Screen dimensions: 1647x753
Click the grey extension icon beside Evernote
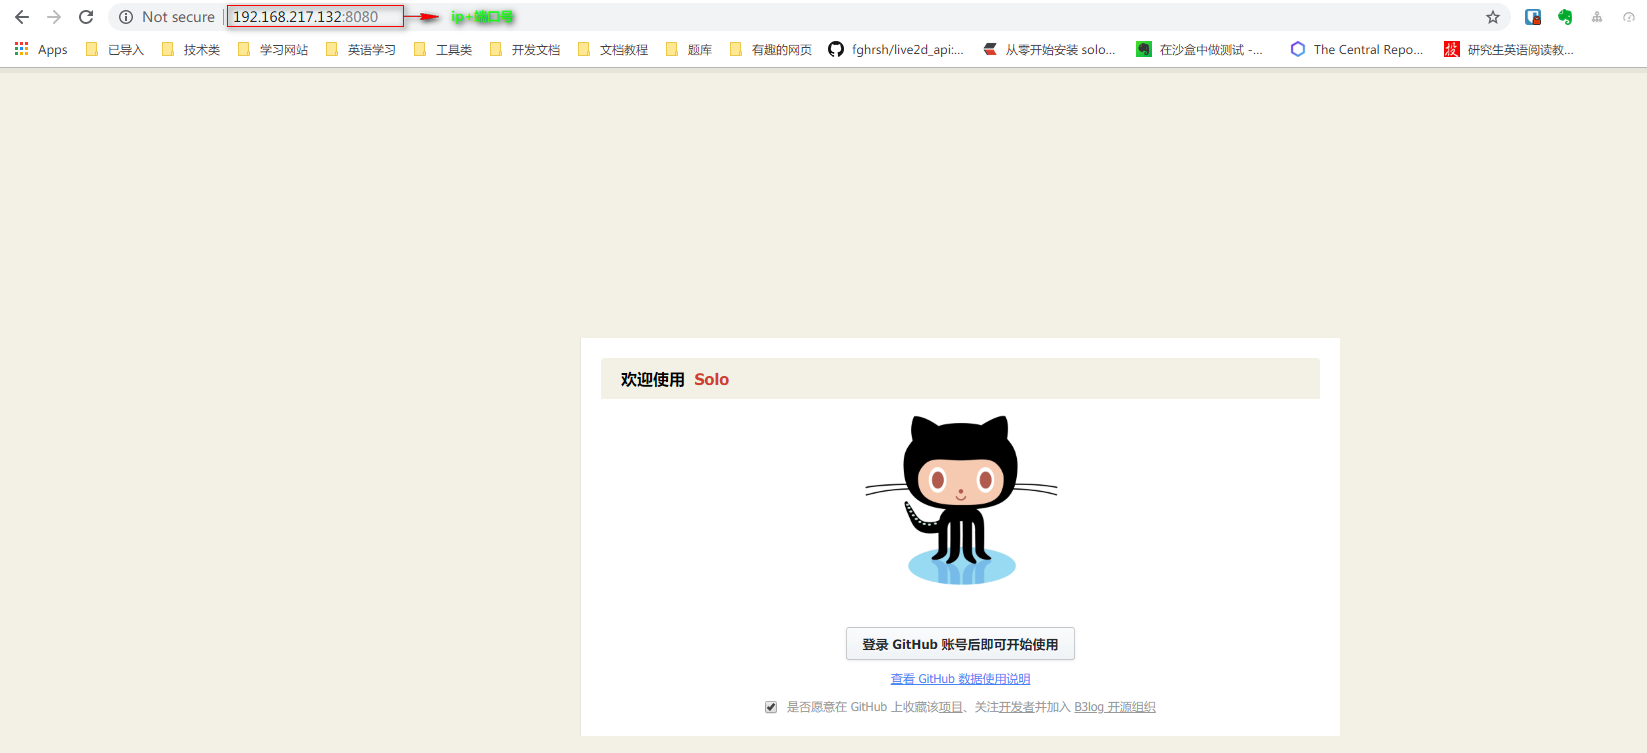[1597, 17]
